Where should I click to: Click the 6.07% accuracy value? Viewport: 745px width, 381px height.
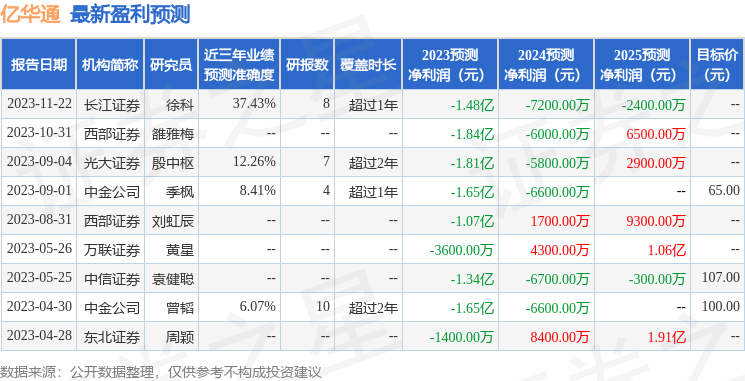coord(258,306)
